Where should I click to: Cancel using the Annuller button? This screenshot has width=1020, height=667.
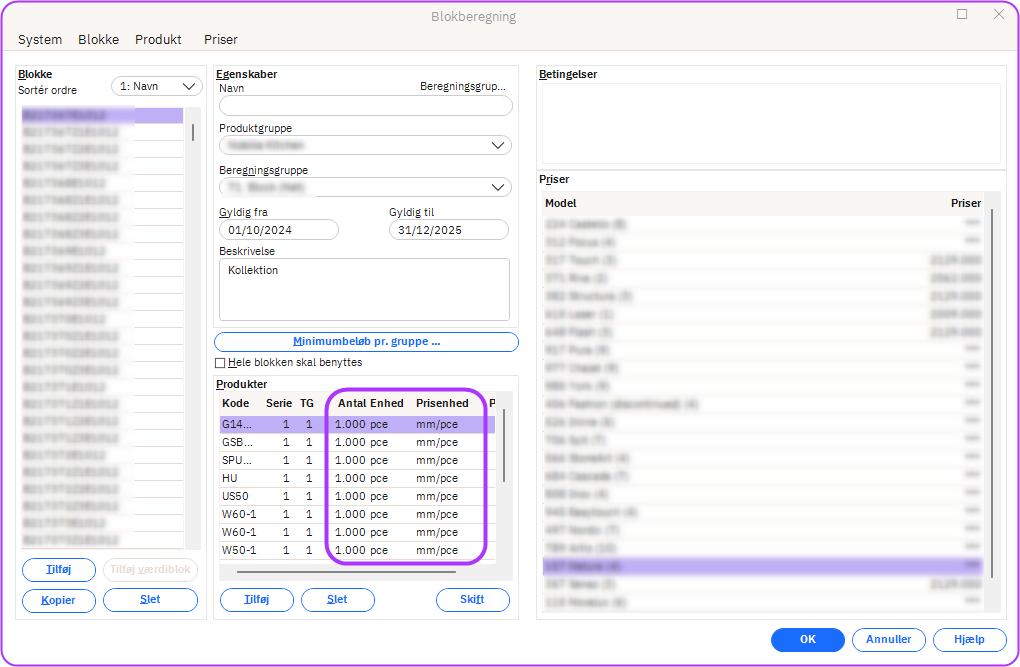coord(888,640)
